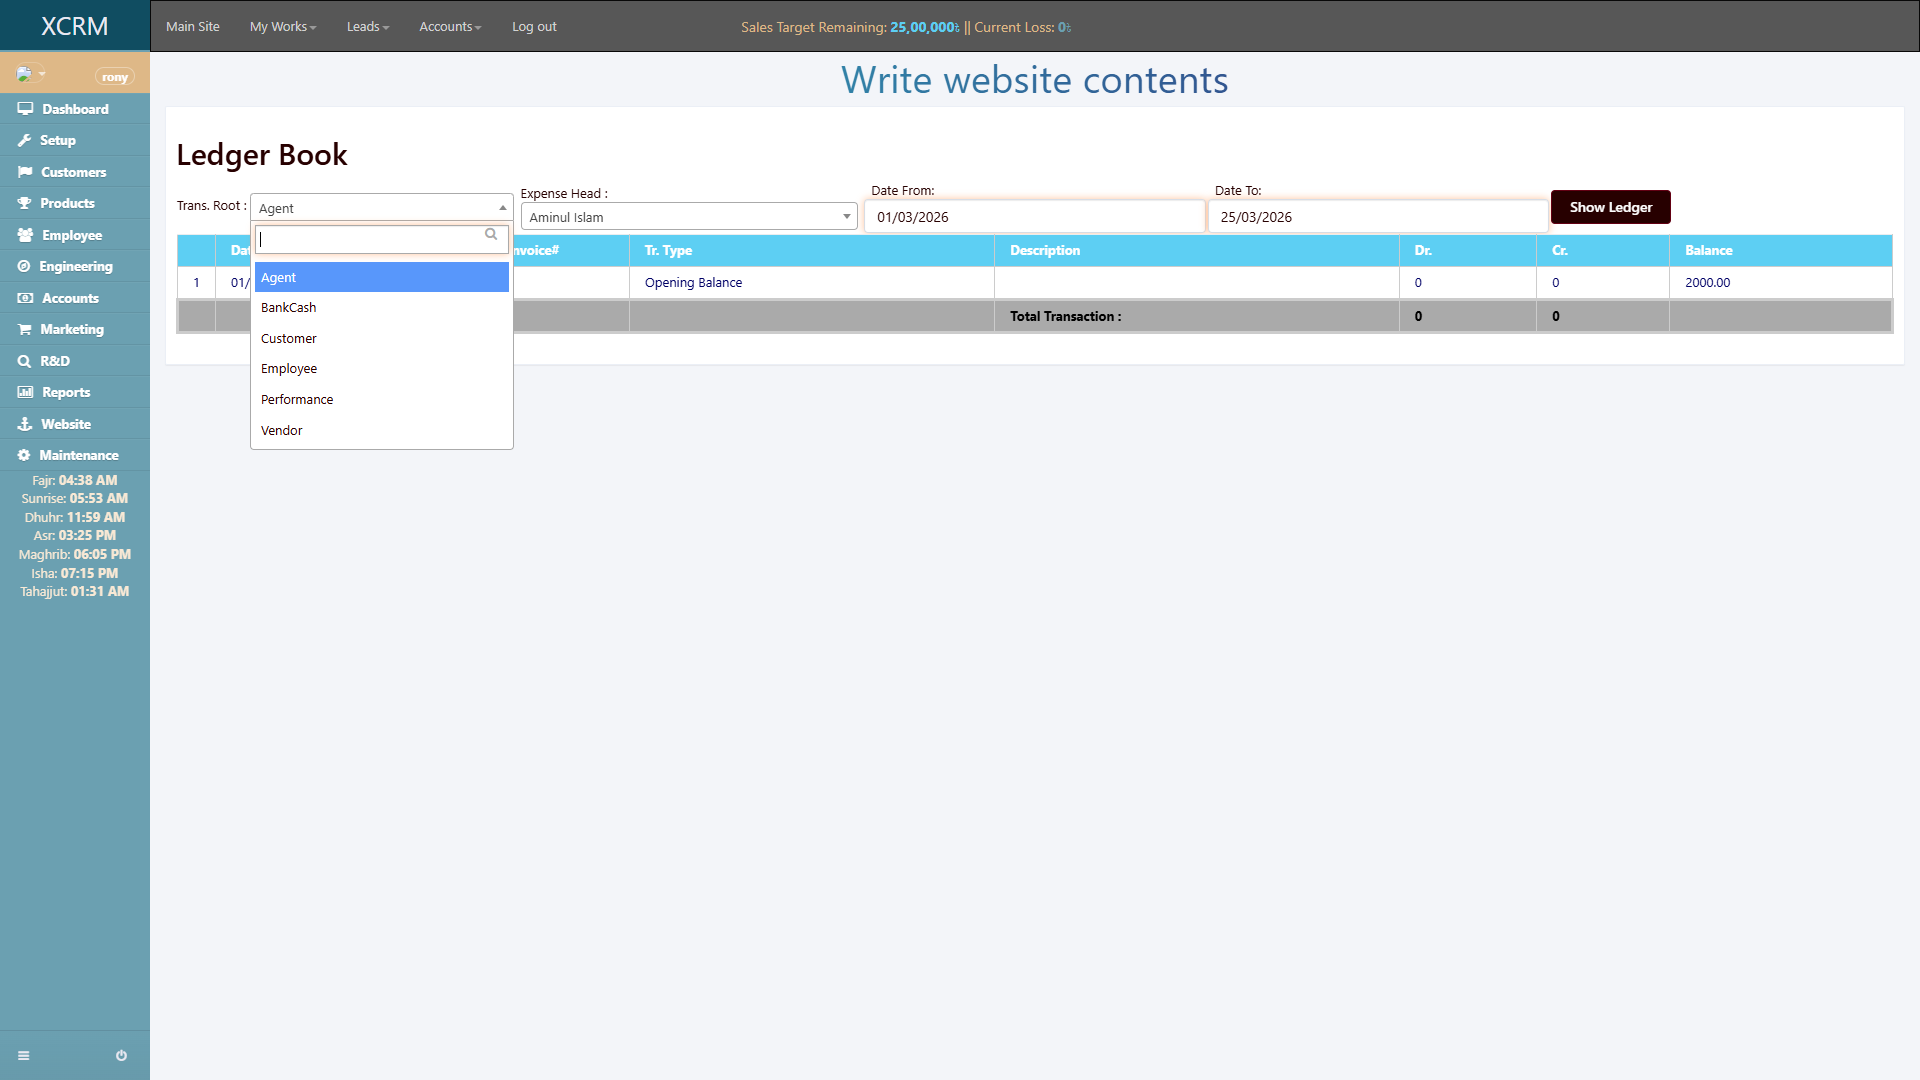
Task: Click the R&D magnifier icon
Action: (25, 361)
